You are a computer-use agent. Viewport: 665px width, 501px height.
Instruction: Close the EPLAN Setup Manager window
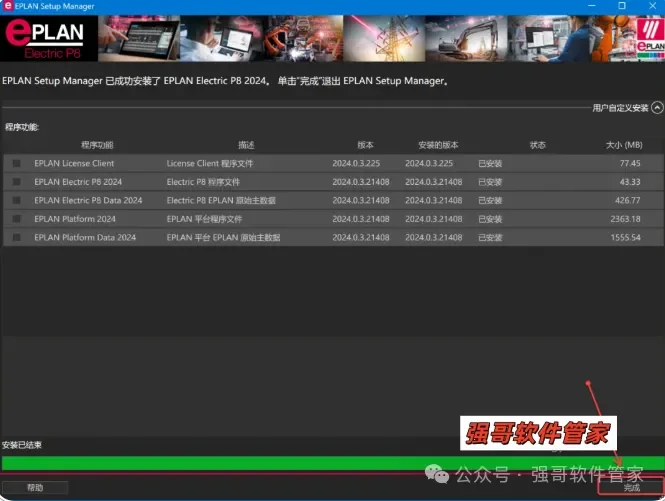tap(652, 6)
